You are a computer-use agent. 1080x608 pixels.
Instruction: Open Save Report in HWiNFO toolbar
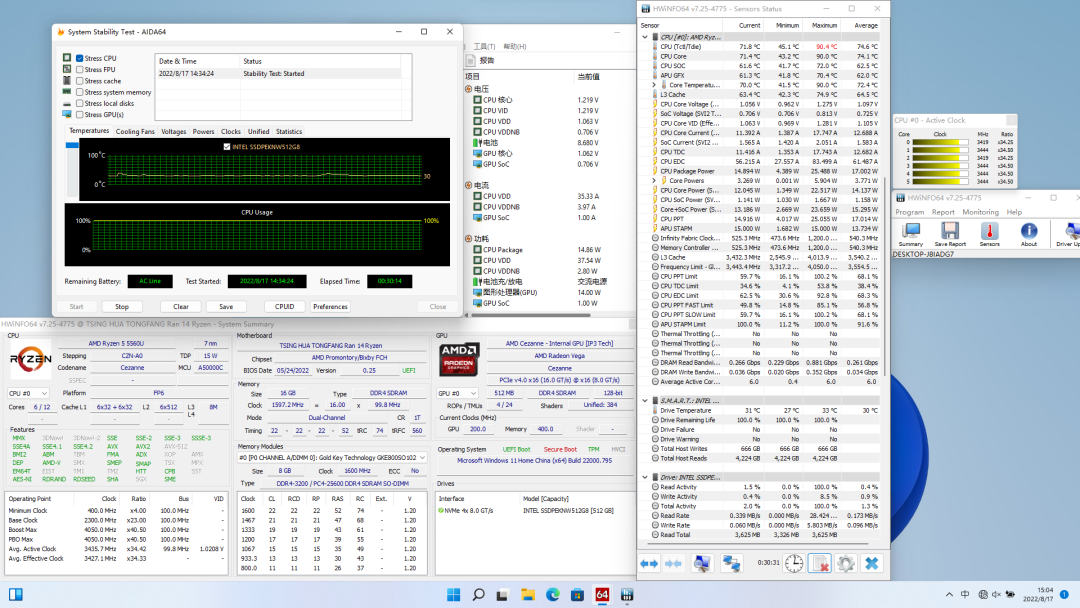pos(949,233)
